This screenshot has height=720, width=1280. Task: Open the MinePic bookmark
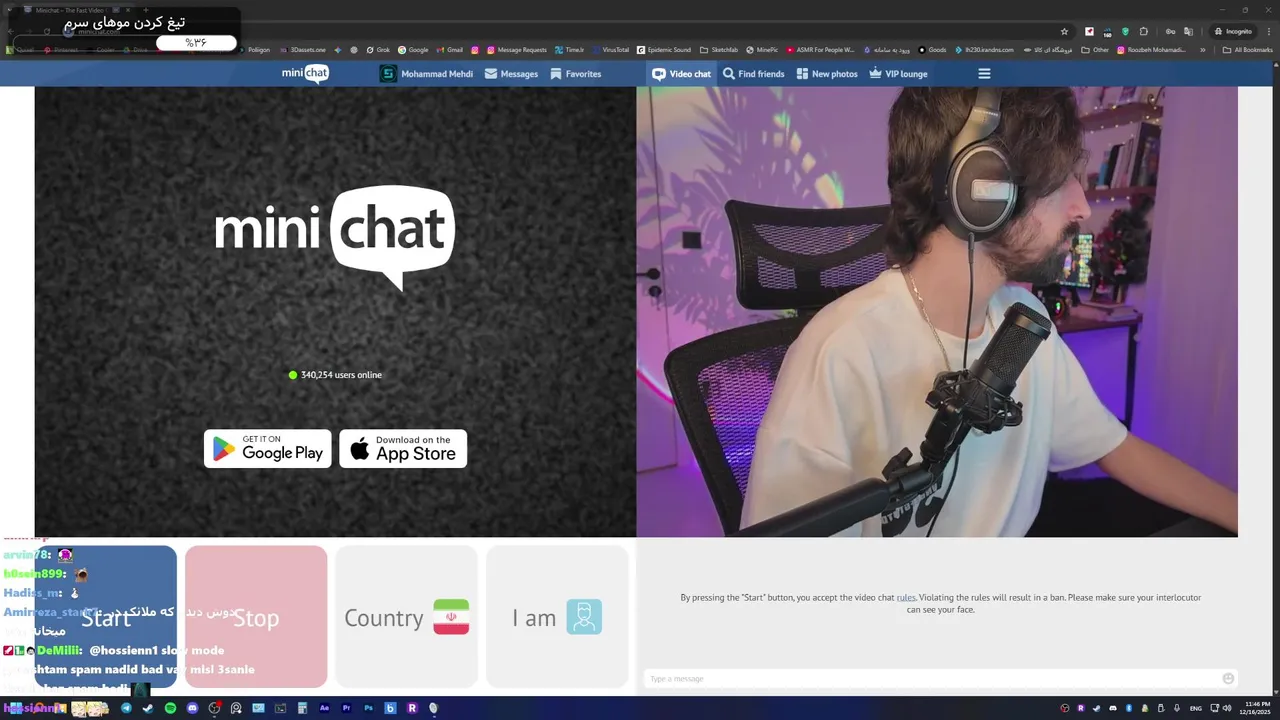pyautogui.click(x=762, y=49)
